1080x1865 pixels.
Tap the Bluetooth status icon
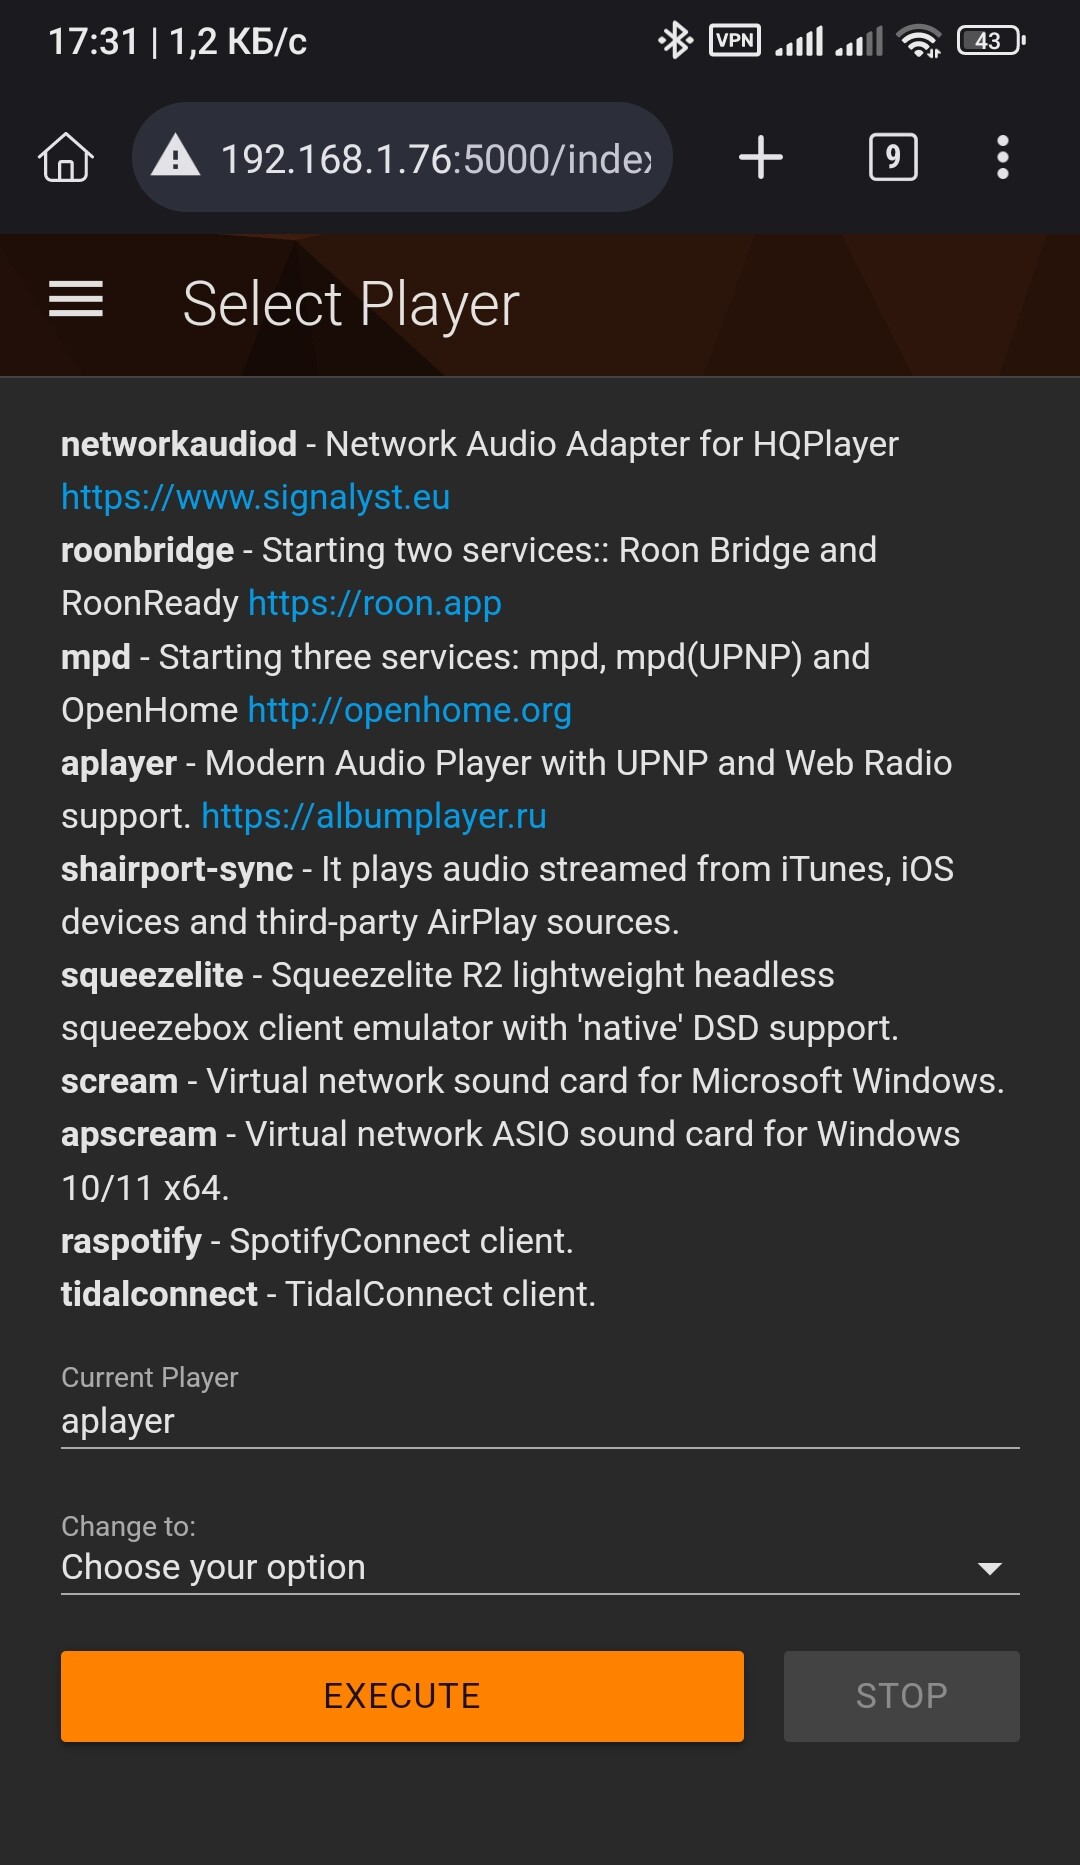click(x=675, y=41)
